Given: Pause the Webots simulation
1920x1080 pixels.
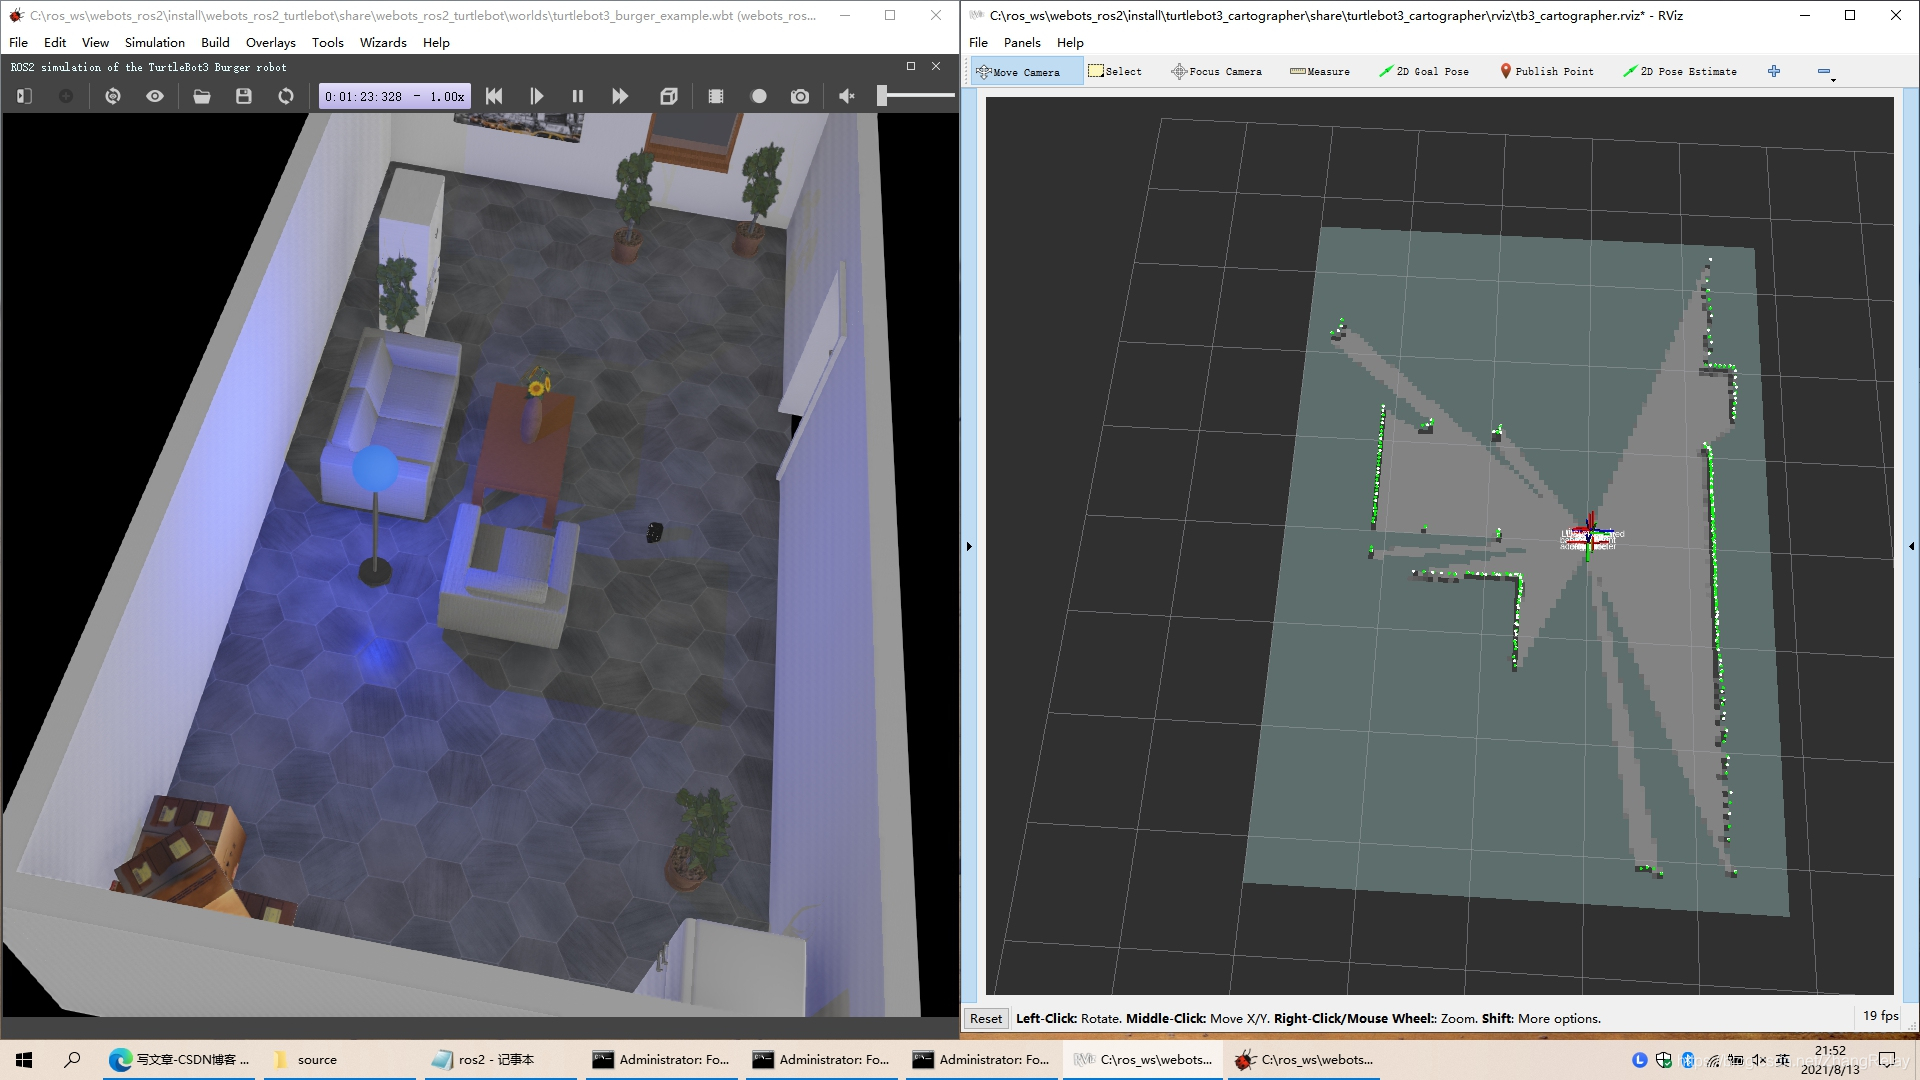Looking at the screenshot, I should (577, 96).
